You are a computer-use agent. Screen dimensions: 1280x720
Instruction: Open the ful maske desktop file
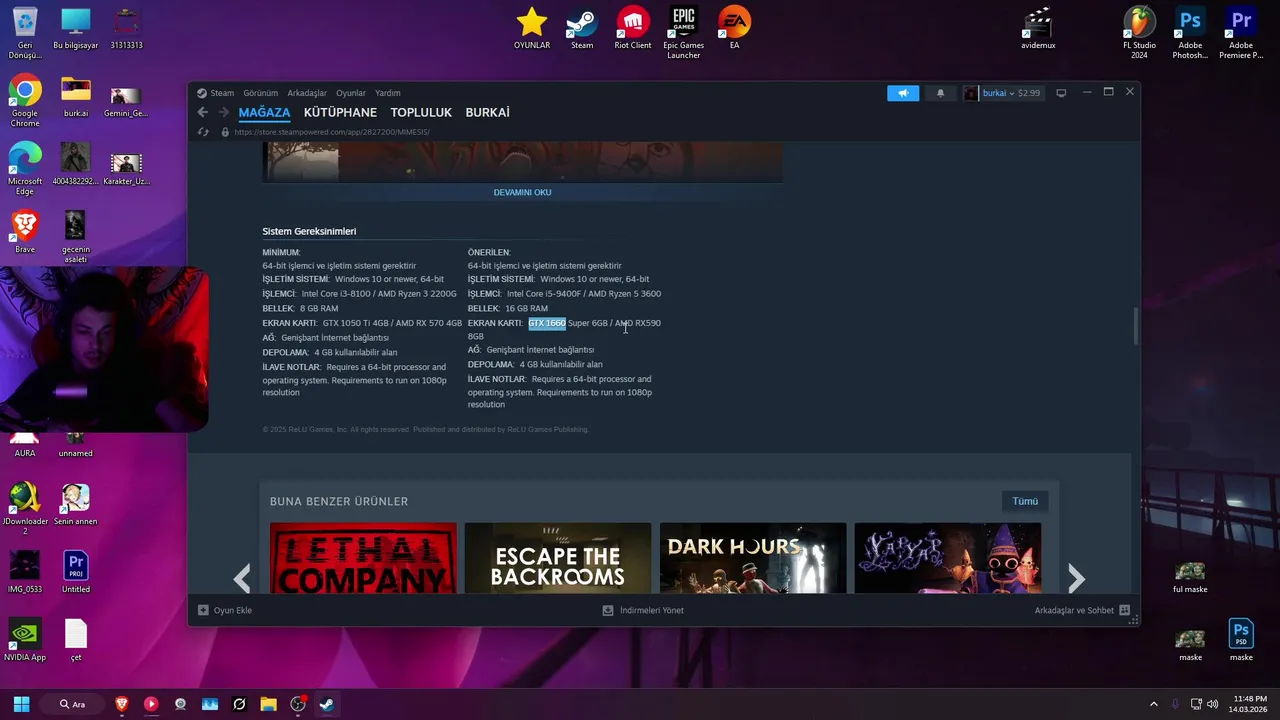1190,577
